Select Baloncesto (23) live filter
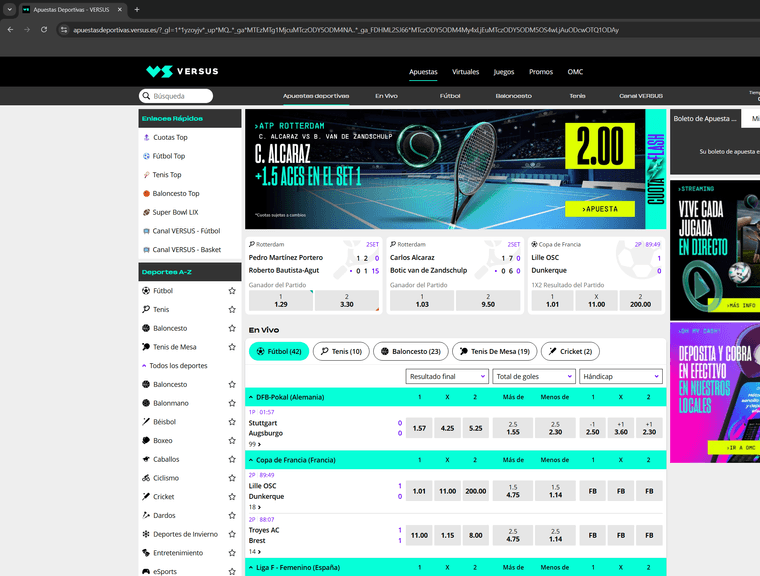Viewport: 760px width, 576px height. 411,352
